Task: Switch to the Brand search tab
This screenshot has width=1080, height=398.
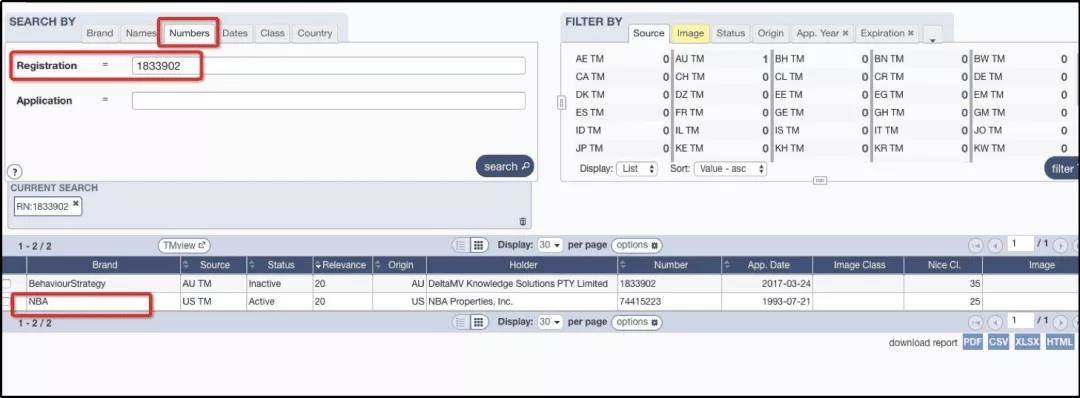Action: coord(100,33)
